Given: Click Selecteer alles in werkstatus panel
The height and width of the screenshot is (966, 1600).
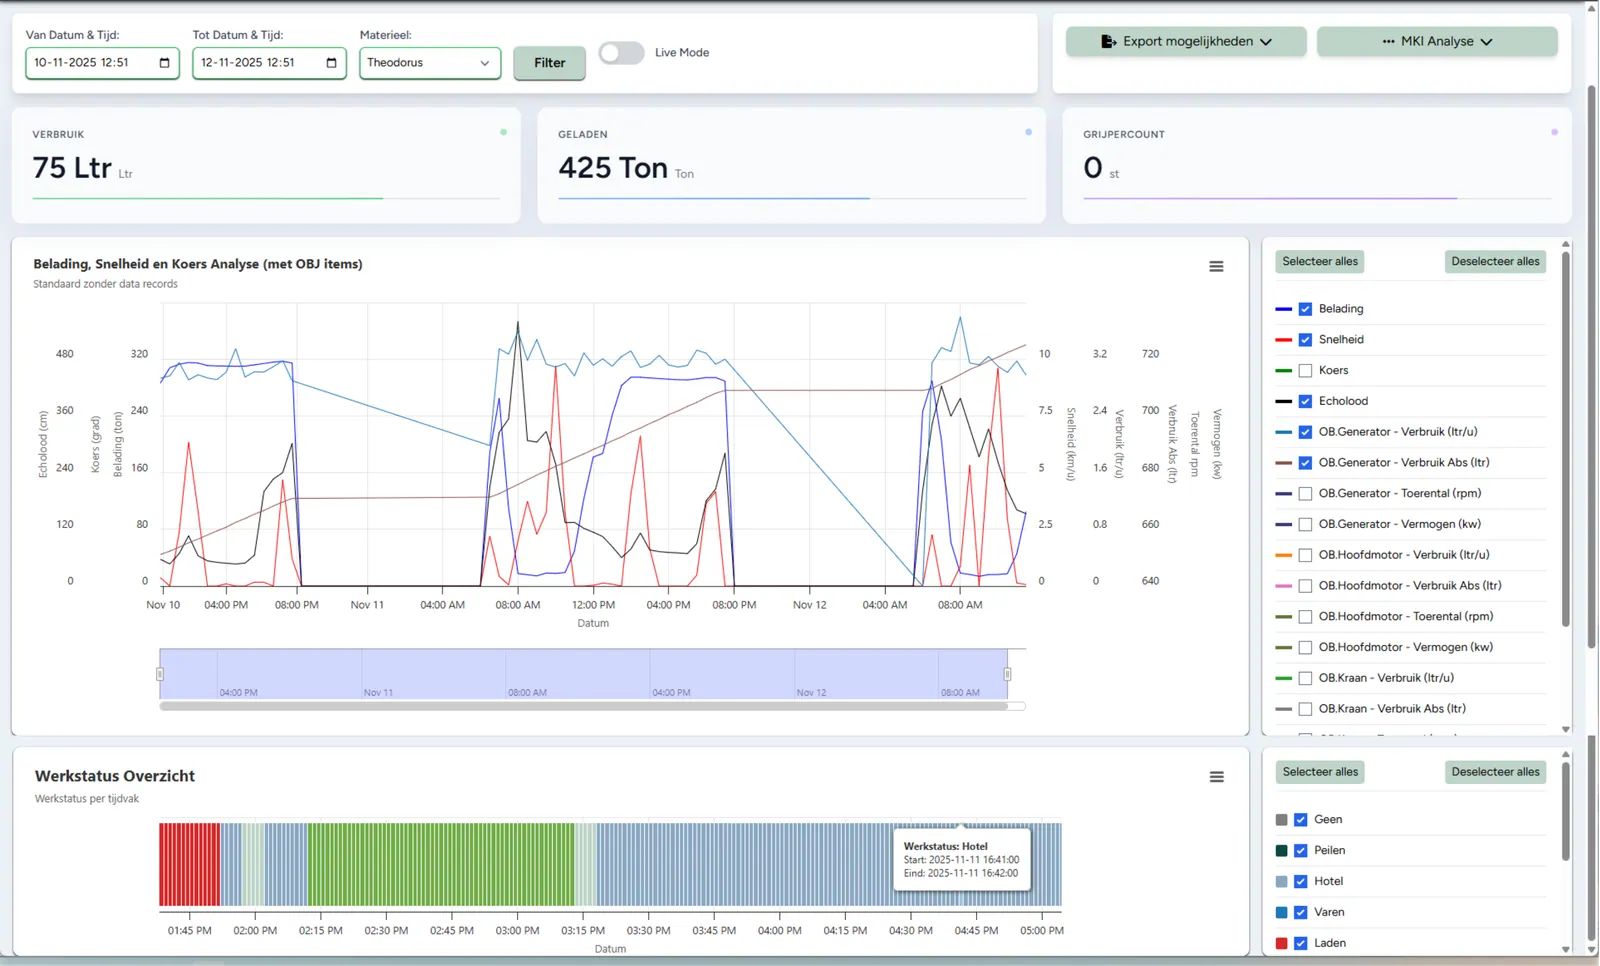Looking at the screenshot, I should point(1320,772).
